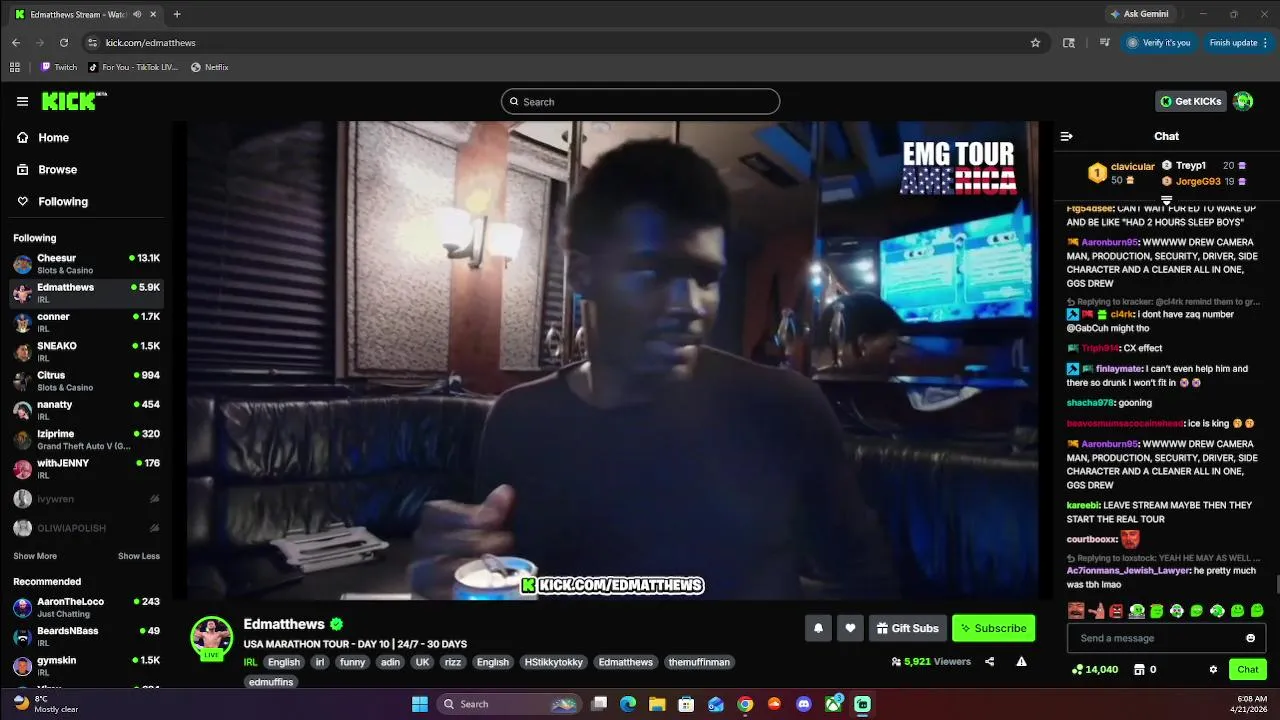The height and width of the screenshot is (720, 1280).
Task: Open conner channel in Following
Action: pyautogui.click(x=85, y=322)
